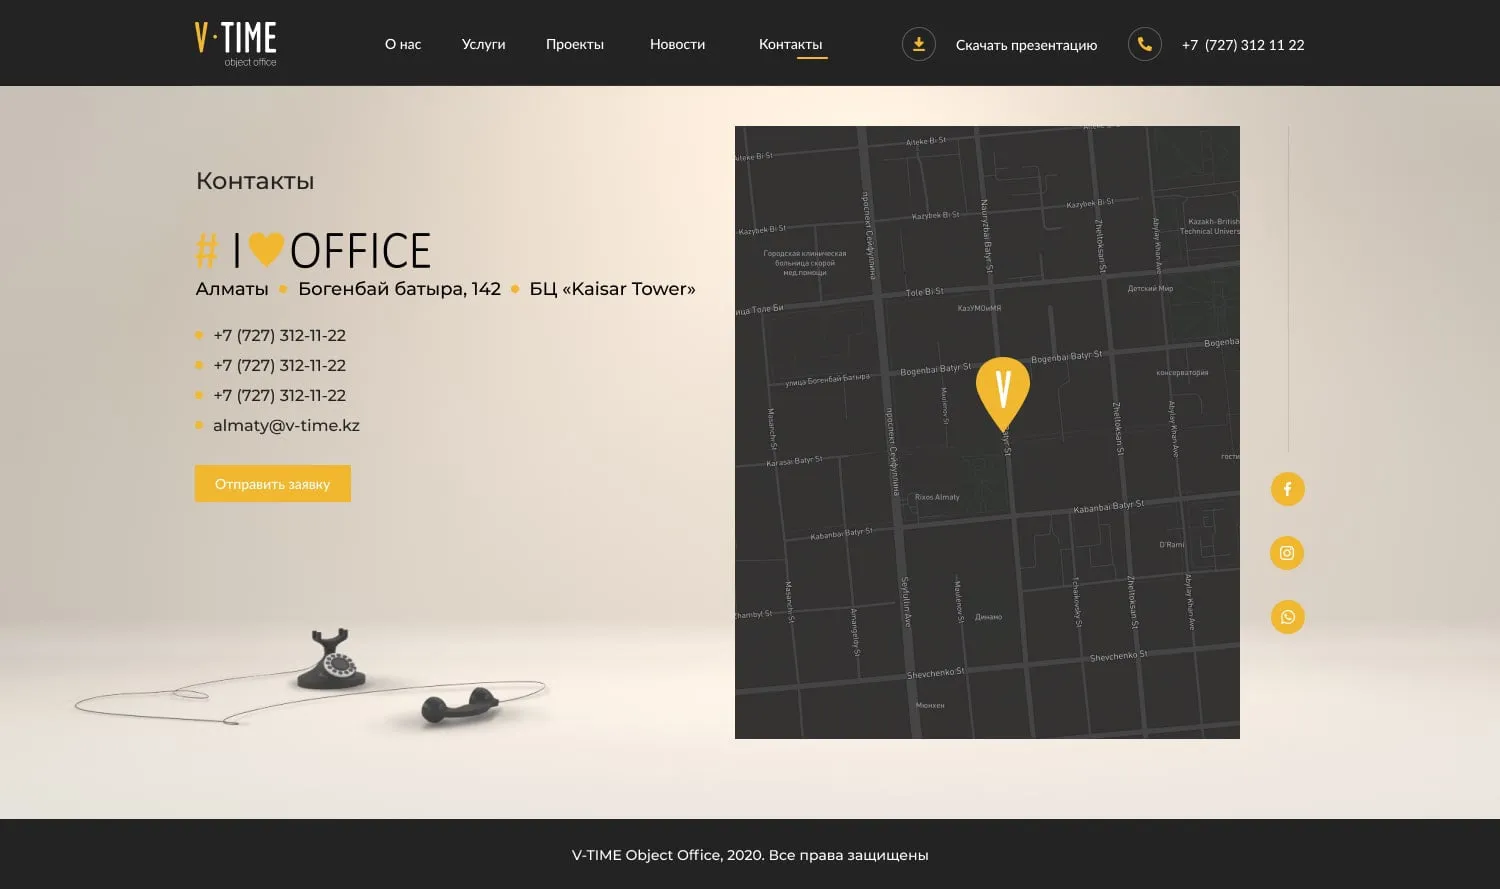Select the Новости navigation item
Screen dimensions: 1500x889
click(x=677, y=44)
